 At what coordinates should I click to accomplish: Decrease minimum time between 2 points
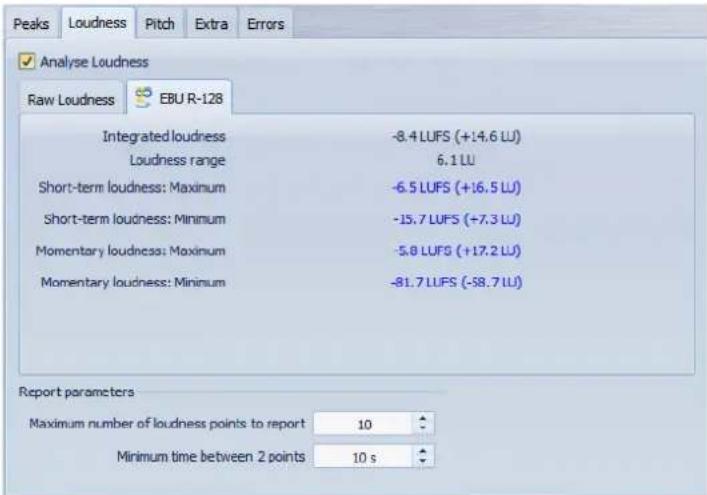422,461
